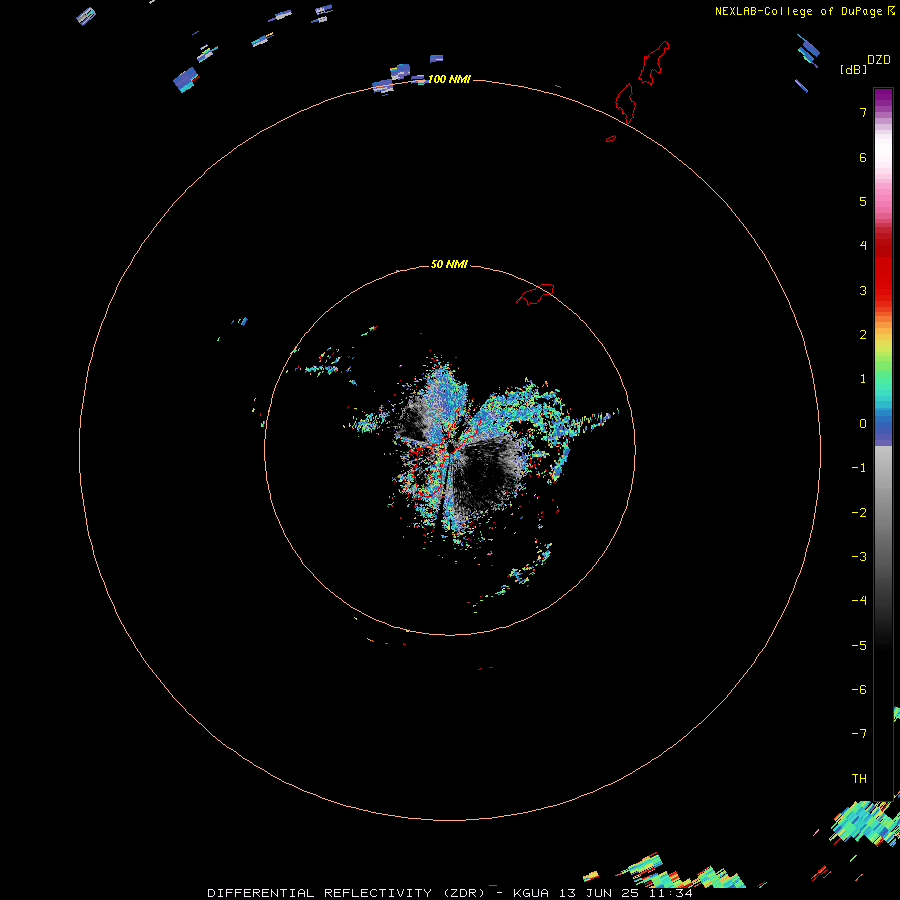Click the 100 NMI range ring label

449,79
